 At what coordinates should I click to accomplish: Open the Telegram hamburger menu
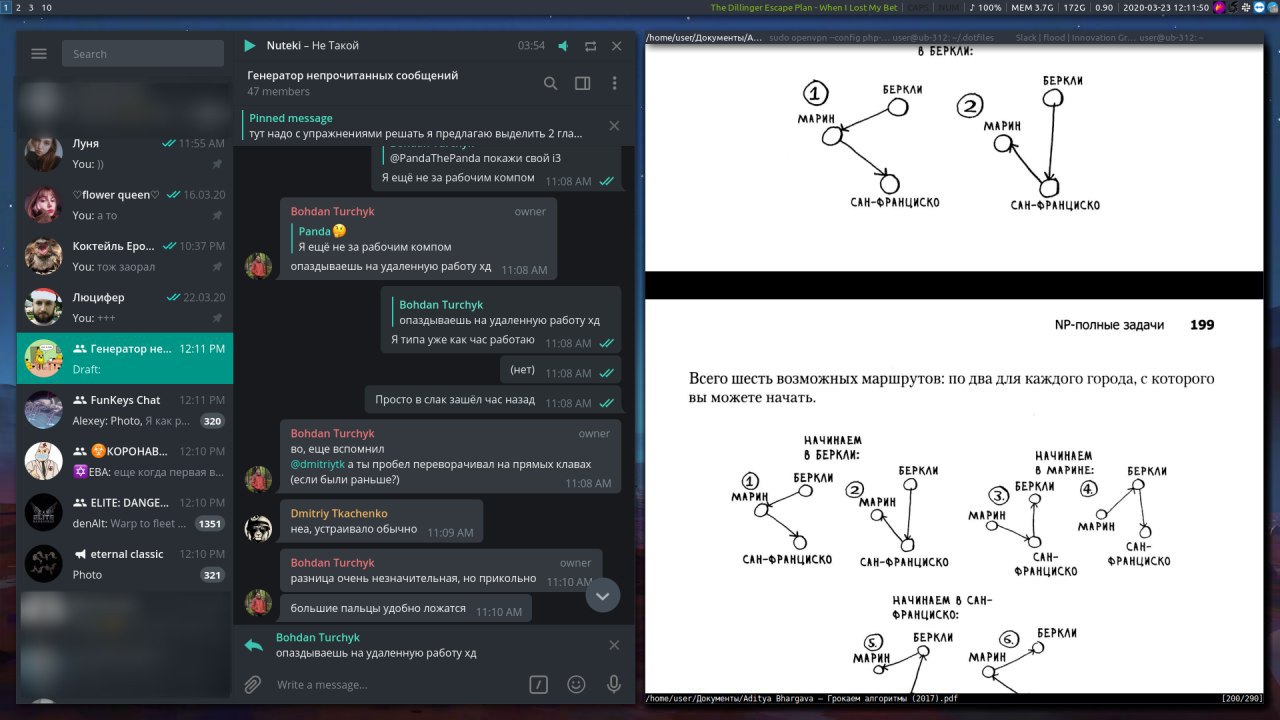pos(39,54)
